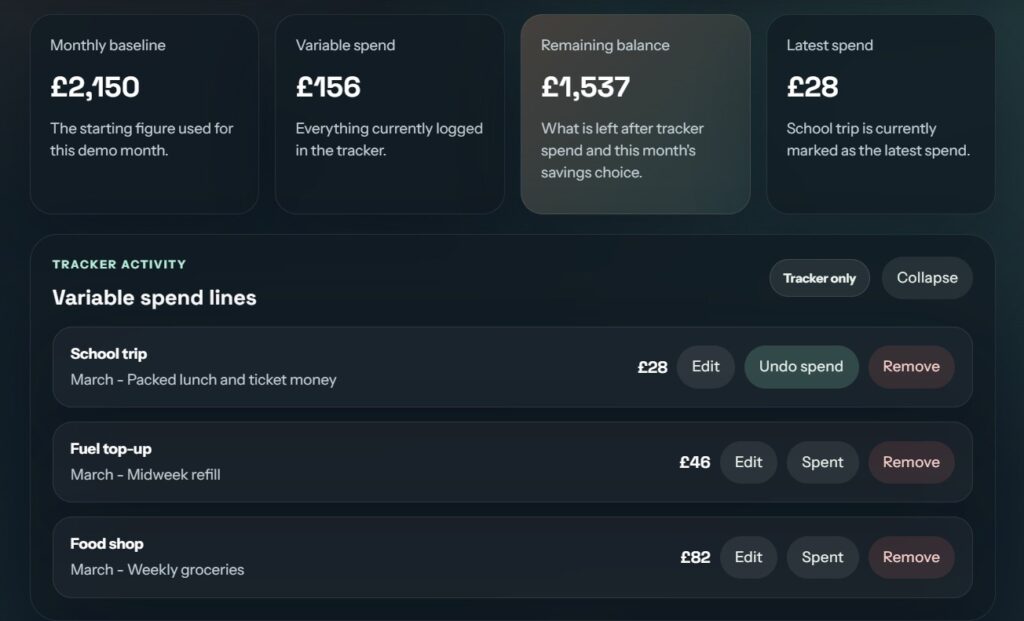Open the Monthly baseline summary card
This screenshot has height=621, width=1024.
144,113
